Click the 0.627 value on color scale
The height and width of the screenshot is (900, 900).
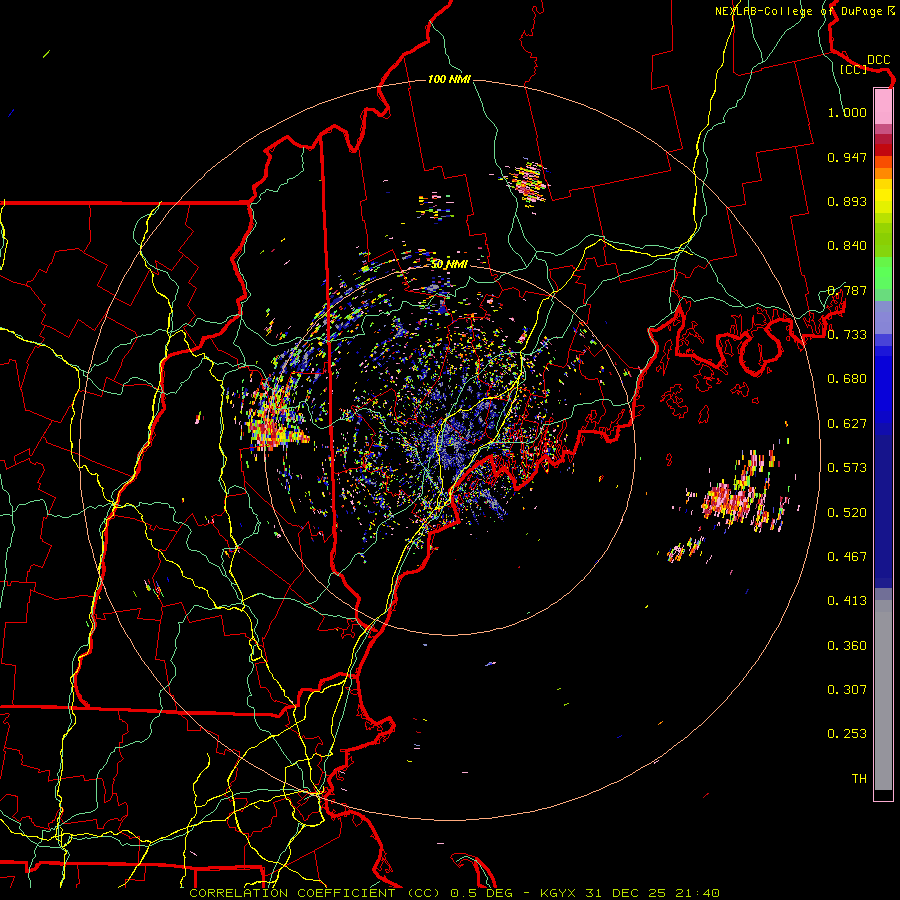pyautogui.click(x=847, y=424)
